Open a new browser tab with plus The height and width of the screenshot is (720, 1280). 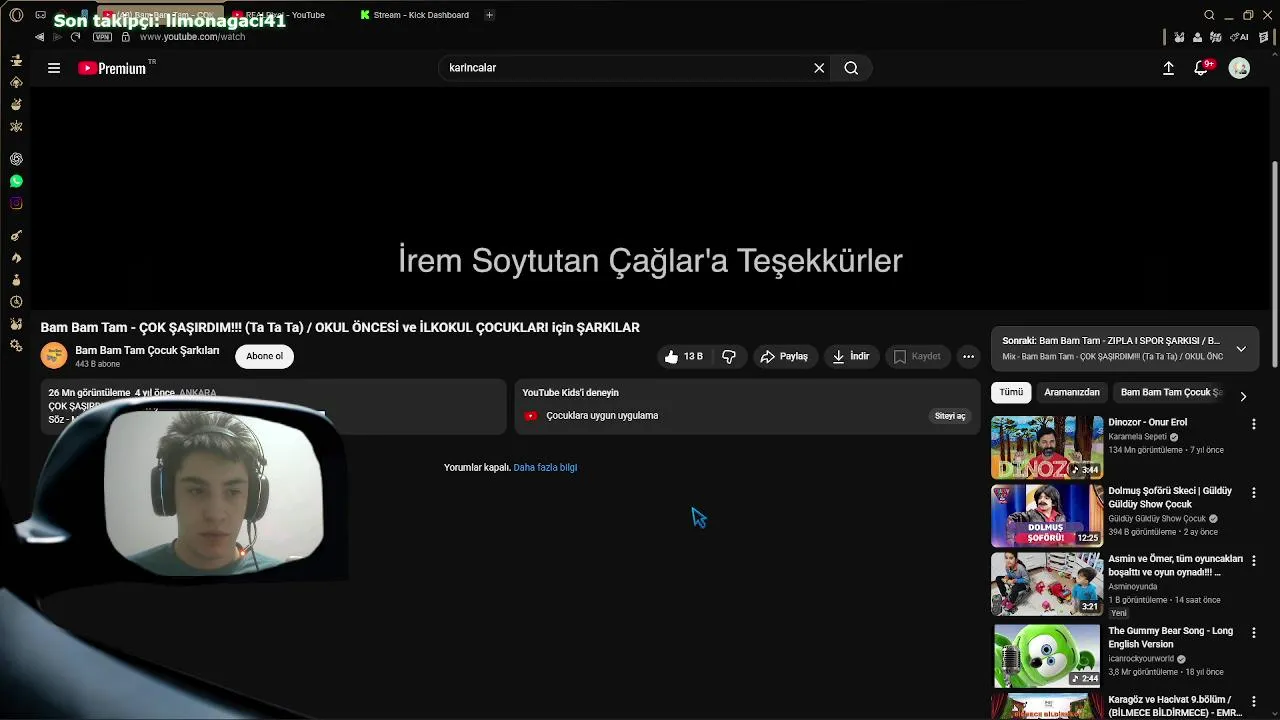(x=489, y=15)
